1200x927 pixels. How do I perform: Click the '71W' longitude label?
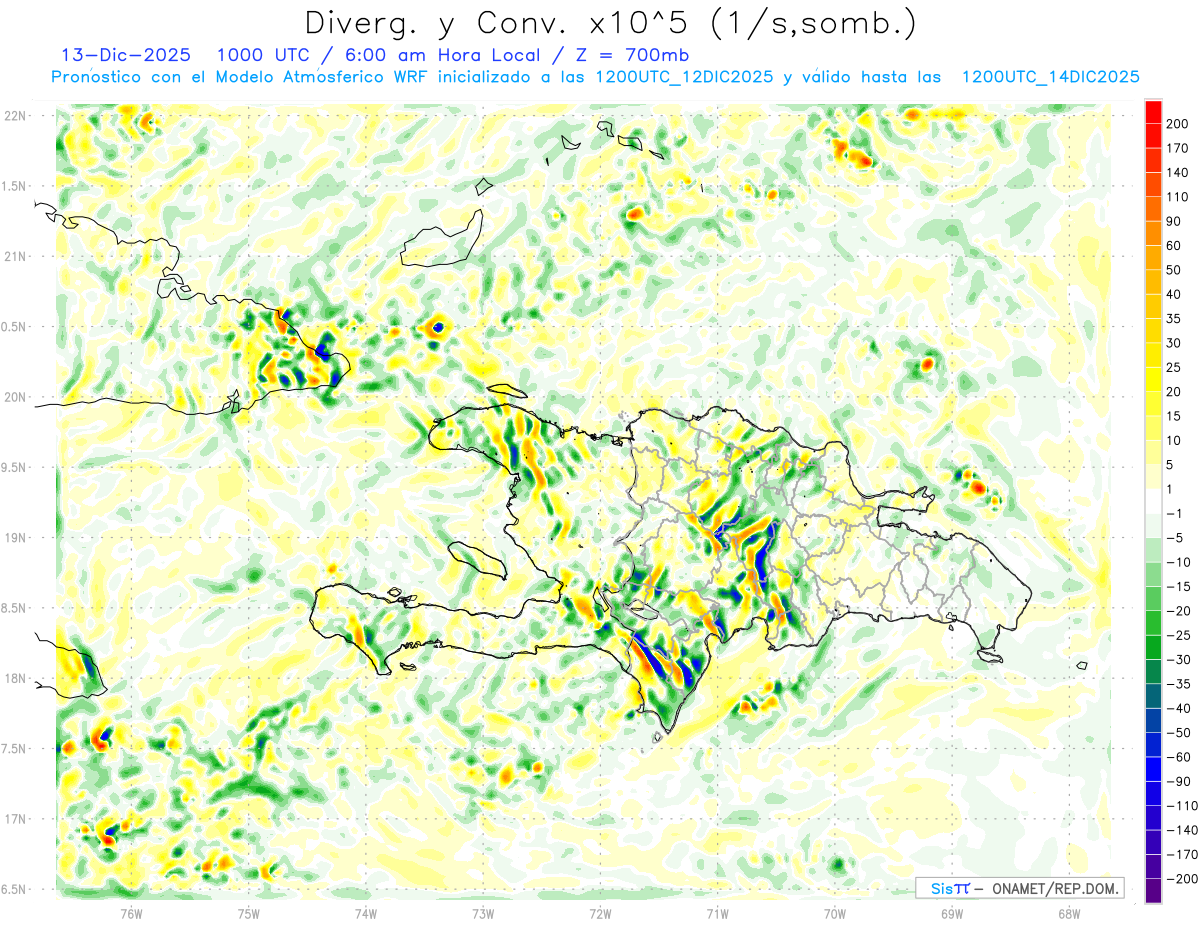[x=717, y=913]
